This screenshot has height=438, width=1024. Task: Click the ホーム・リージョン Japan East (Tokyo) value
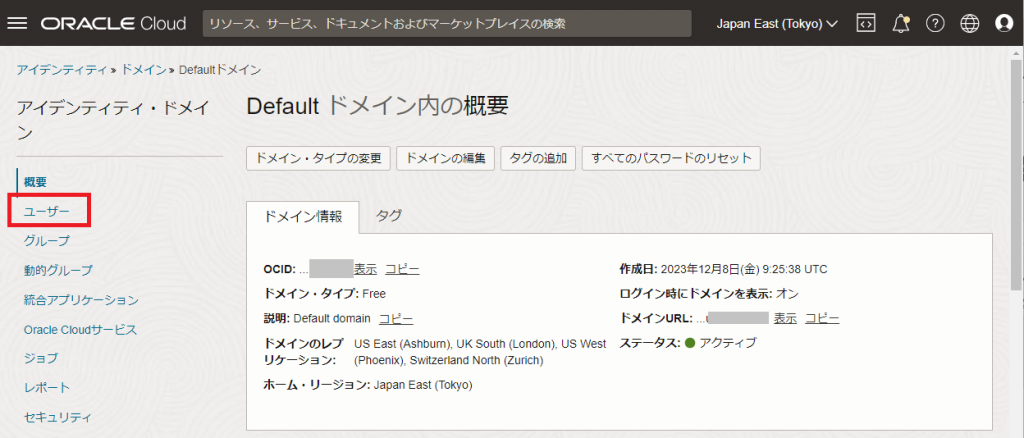(x=422, y=385)
